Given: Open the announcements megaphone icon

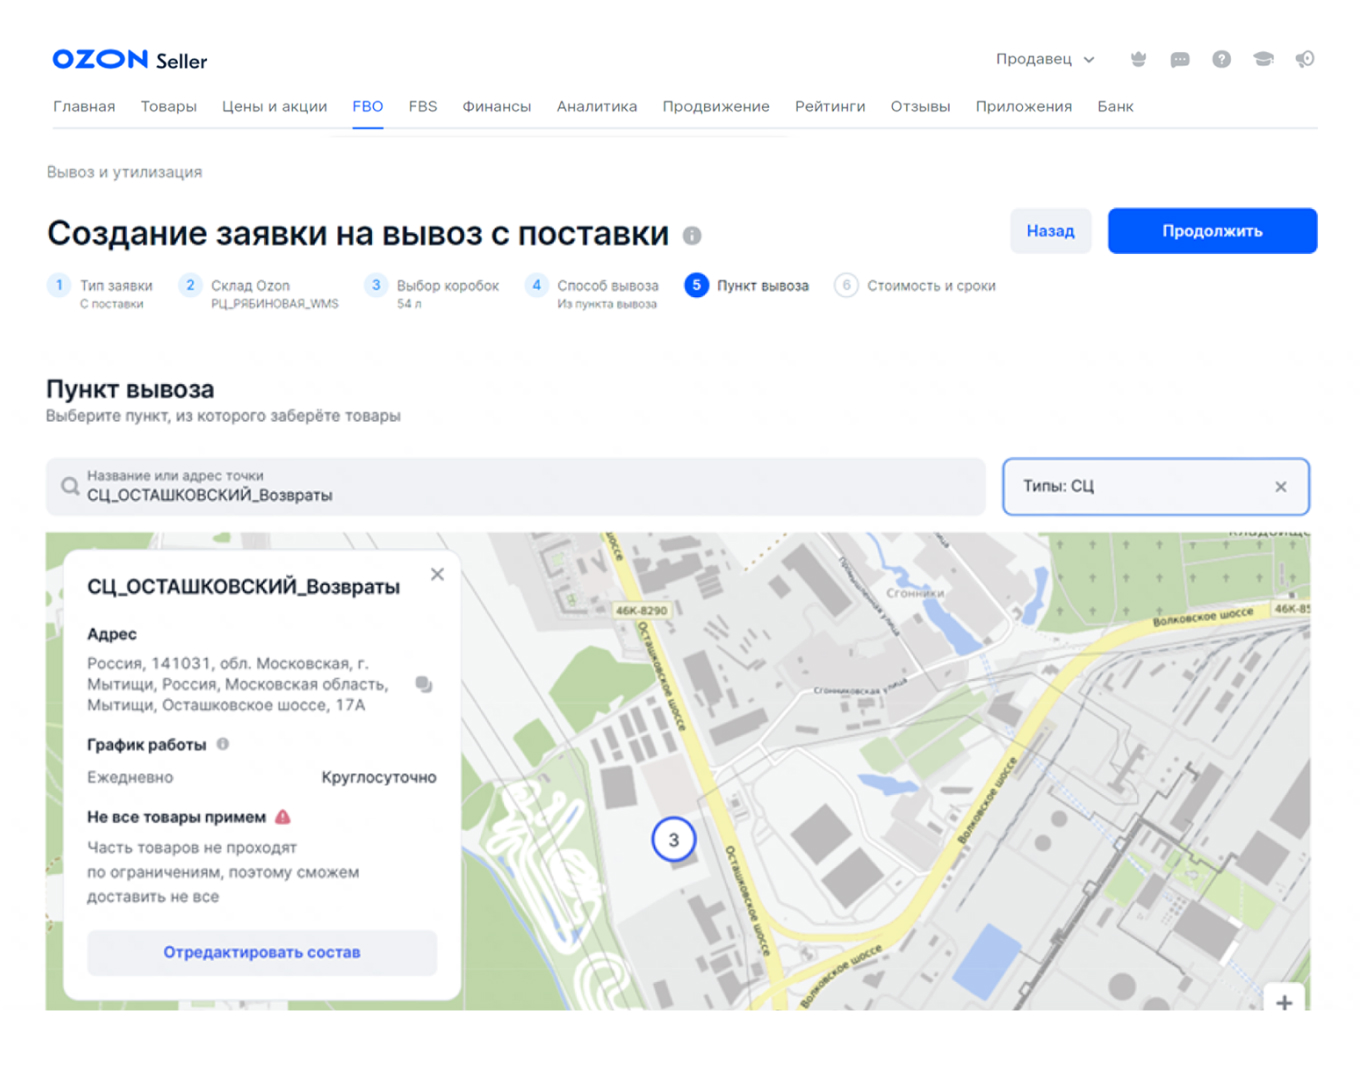Looking at the screenshot, I should coord(1305,60).
